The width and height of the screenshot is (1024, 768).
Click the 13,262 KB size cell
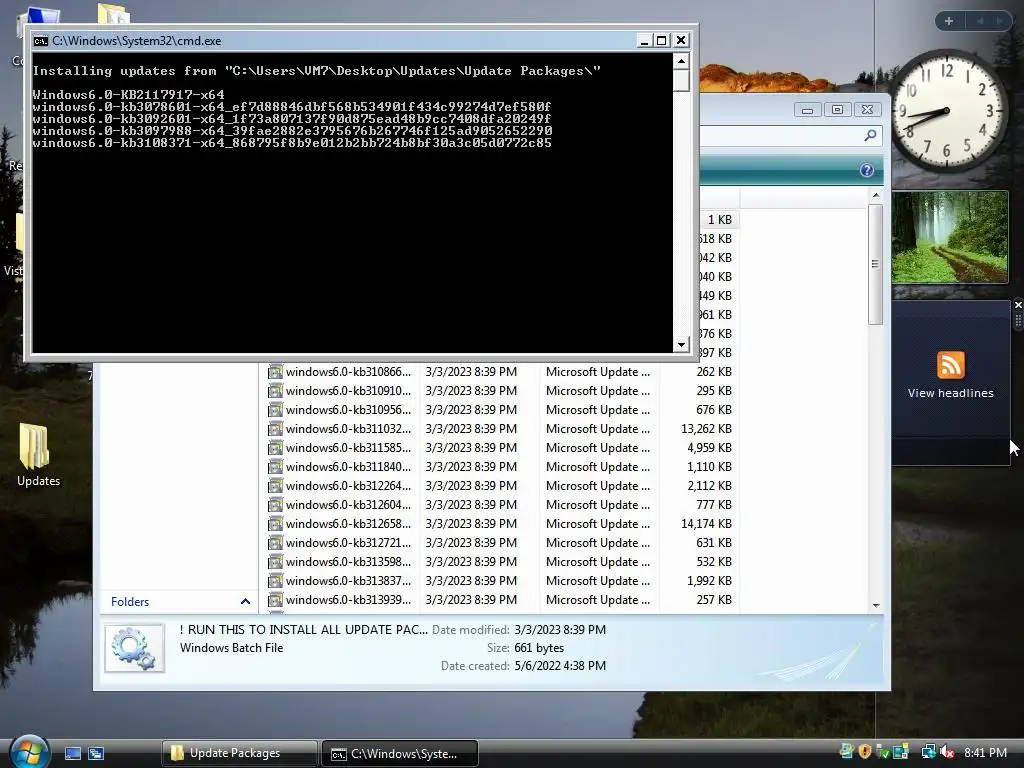(706, 428)
